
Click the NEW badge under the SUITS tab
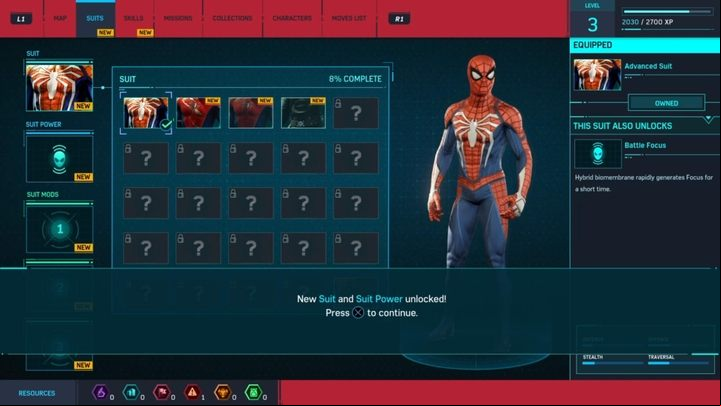click(105, 33)
